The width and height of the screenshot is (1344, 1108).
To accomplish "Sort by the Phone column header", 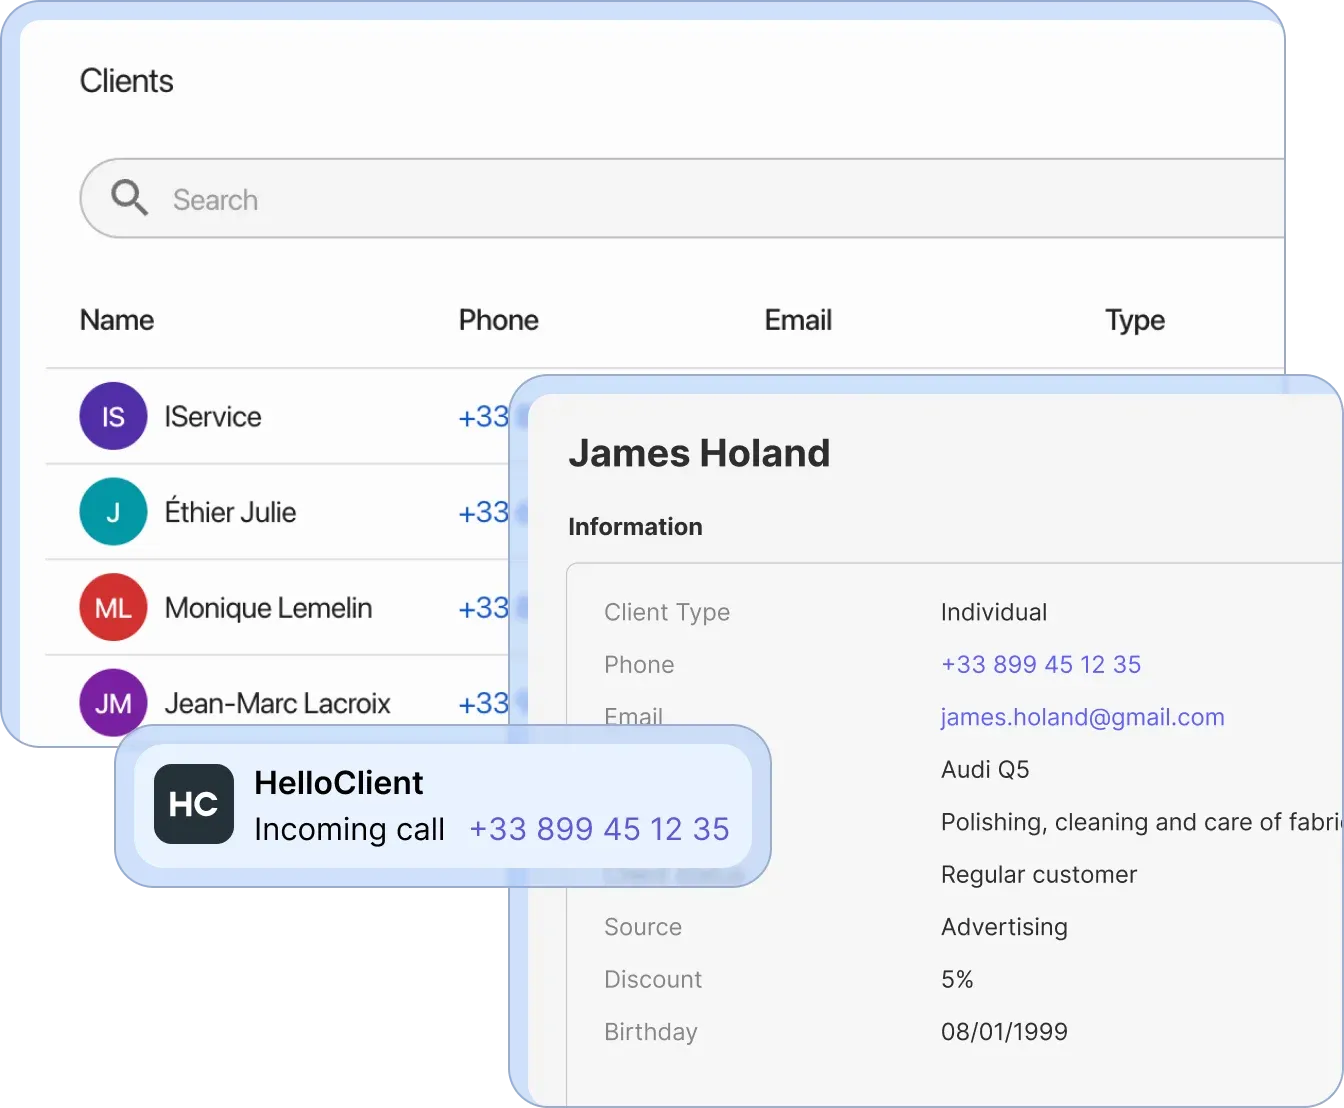I will 499,320.
